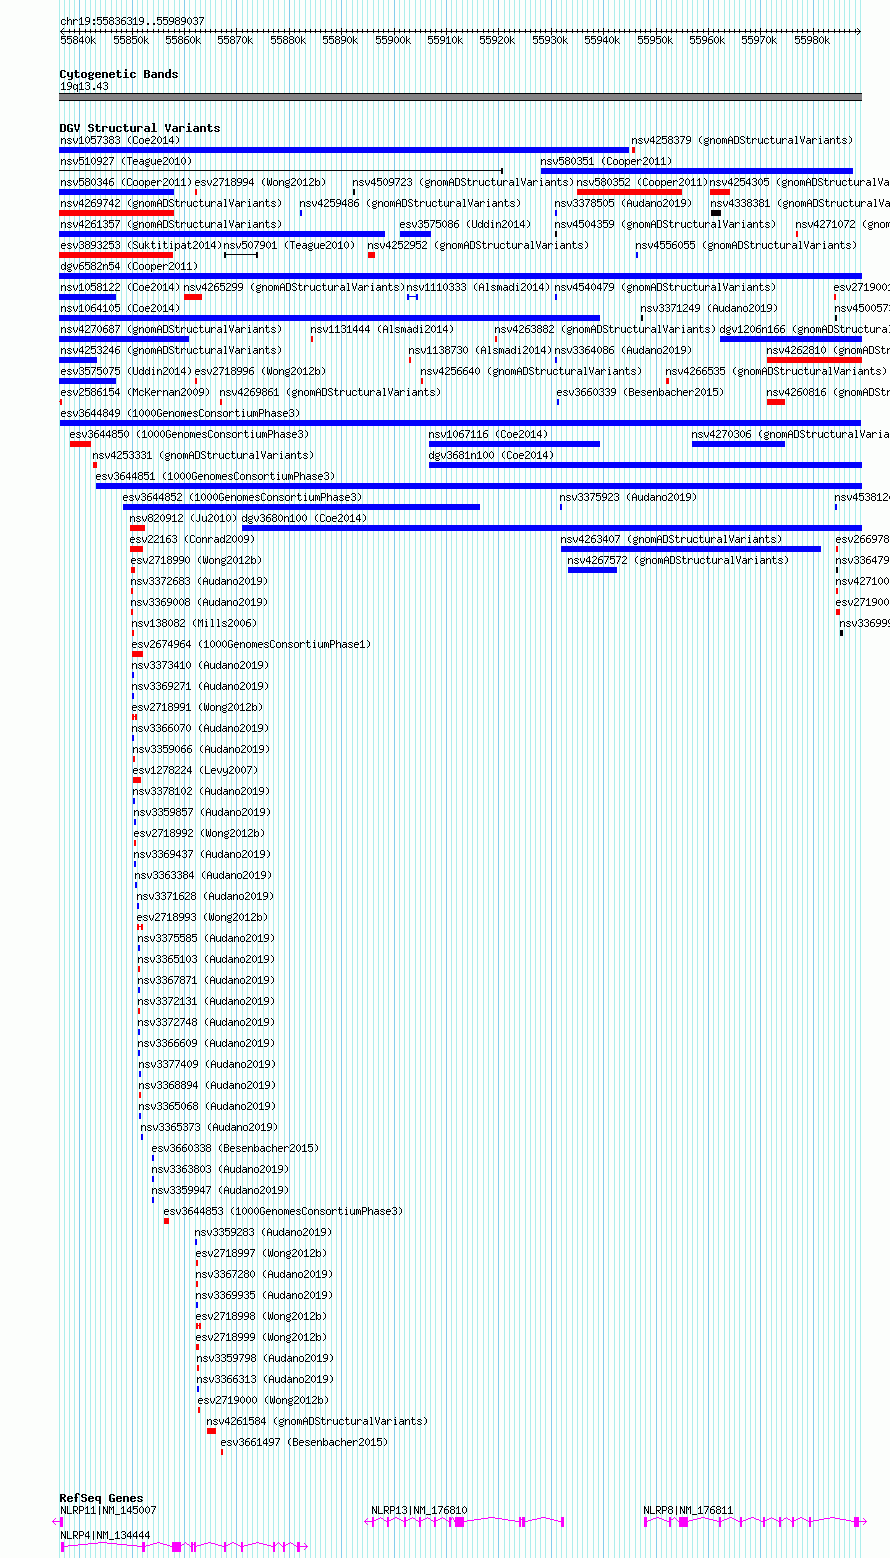The height and width of the screenshot is (1558, 890).
Task: Open esv3893253 (Suktitipat2014) variant
Action: pos(141,245)
